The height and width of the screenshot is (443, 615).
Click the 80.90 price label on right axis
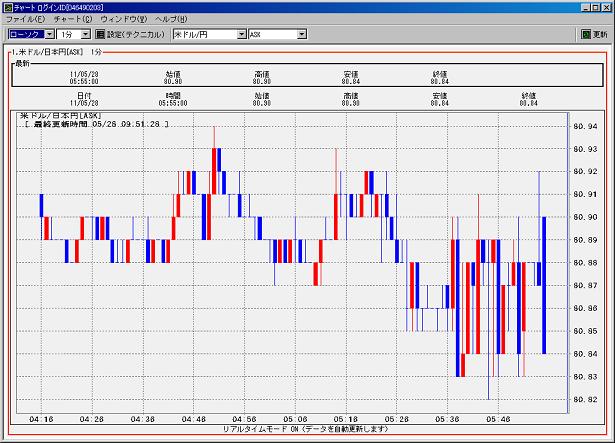[585, 217]
